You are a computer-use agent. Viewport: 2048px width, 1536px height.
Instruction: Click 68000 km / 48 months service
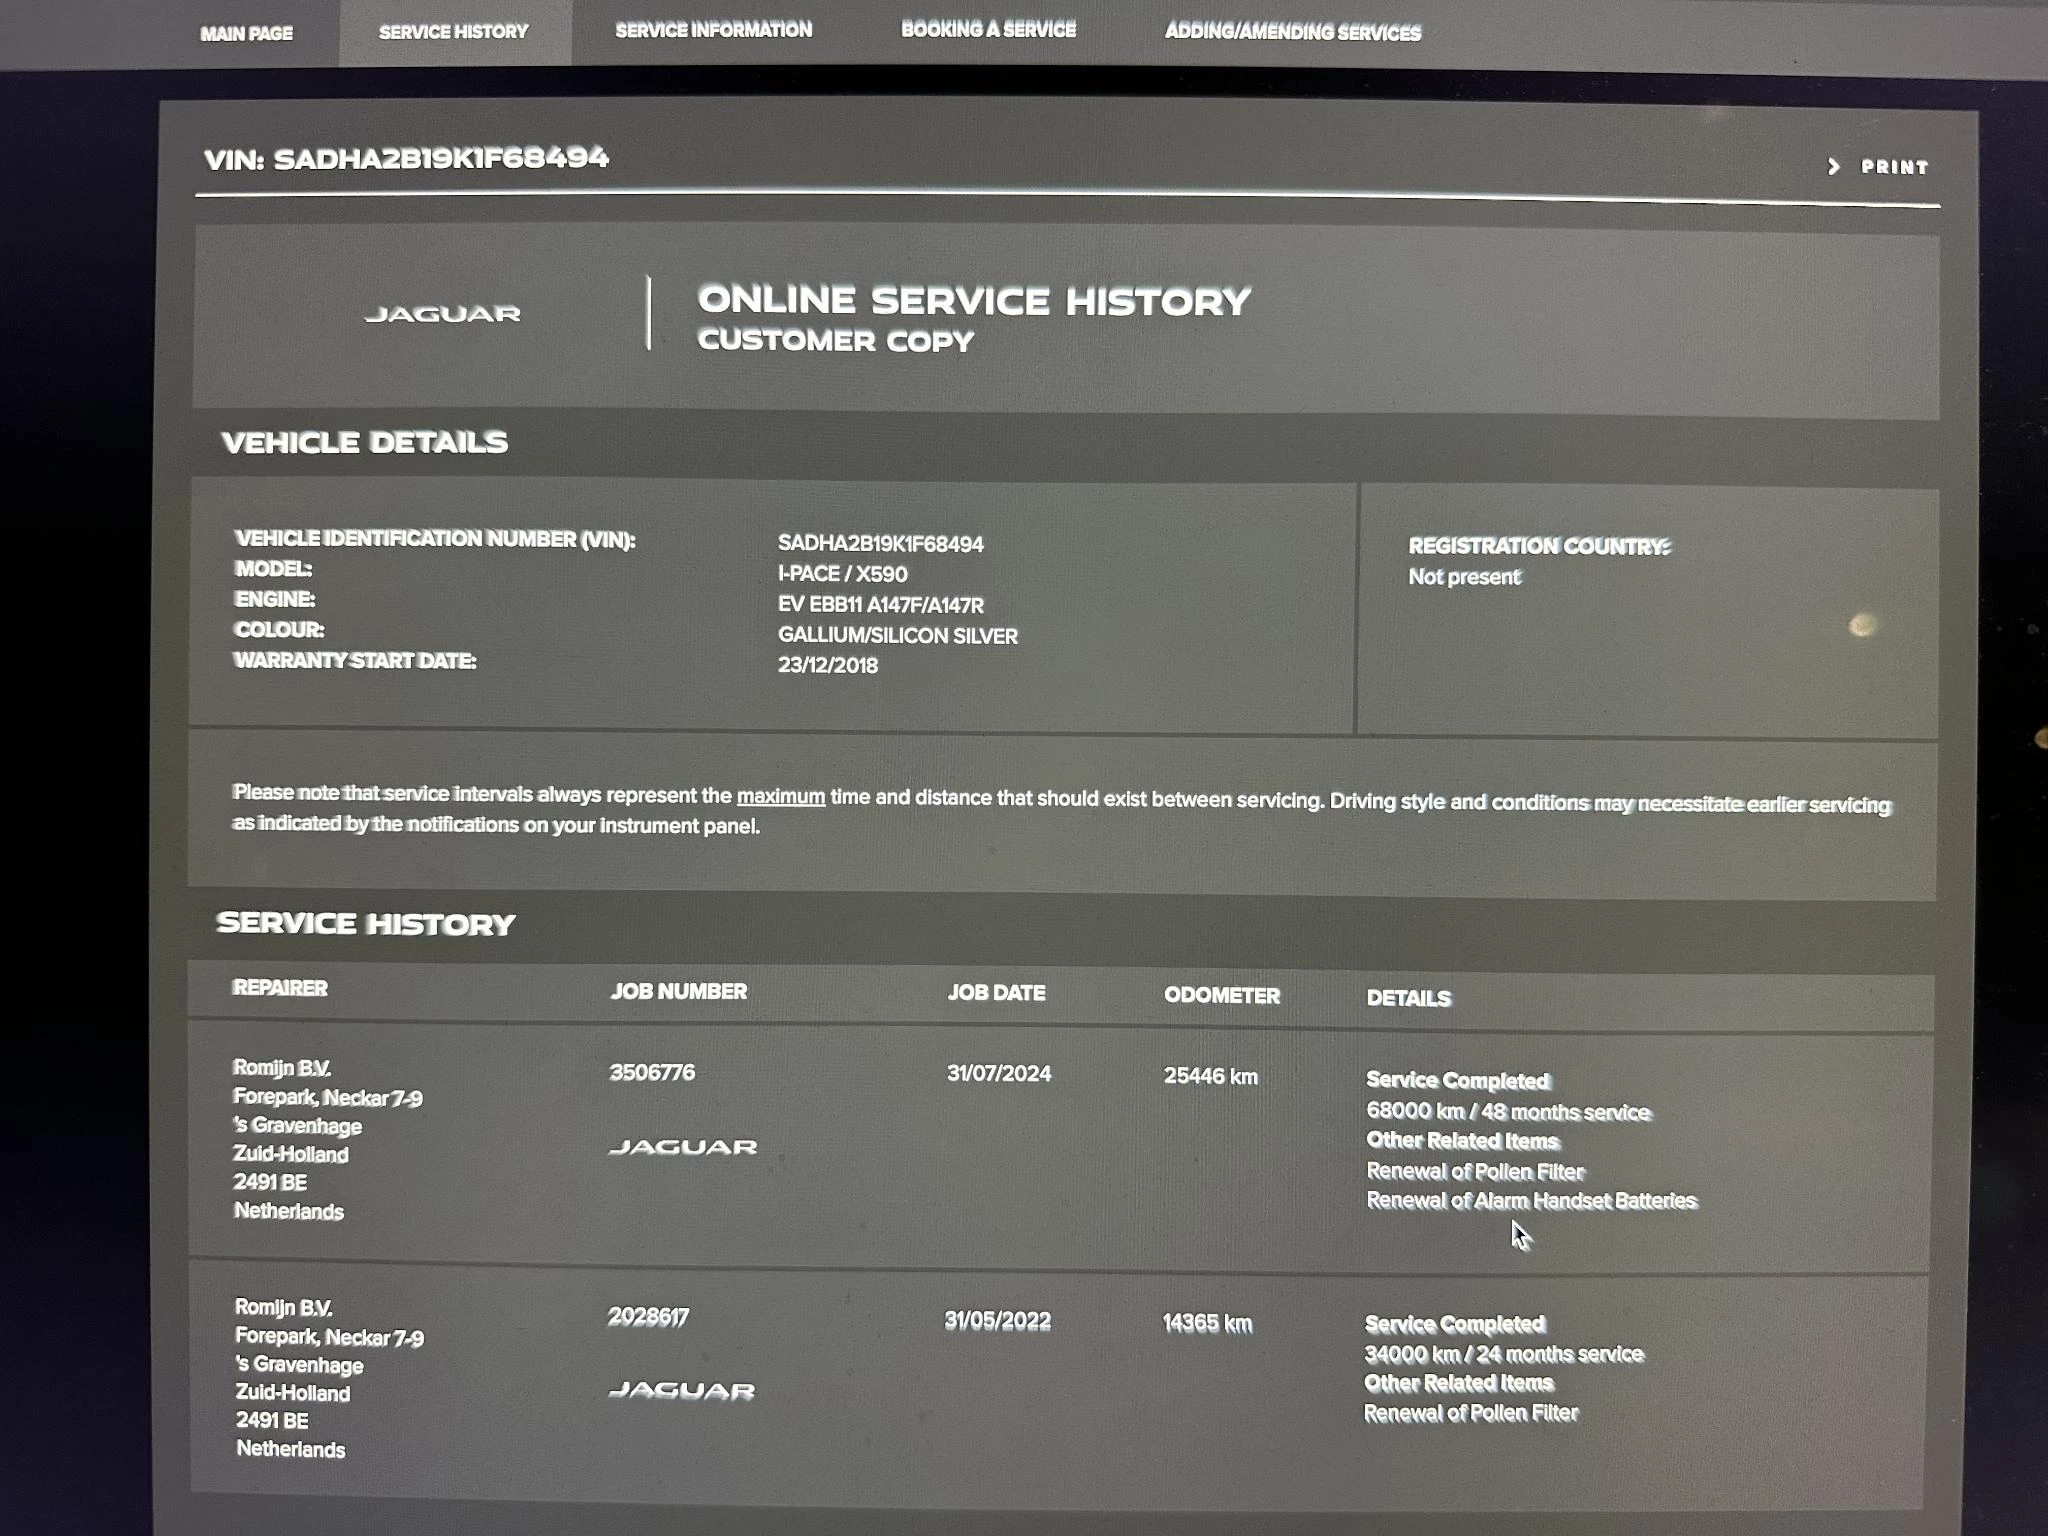1508,1112
